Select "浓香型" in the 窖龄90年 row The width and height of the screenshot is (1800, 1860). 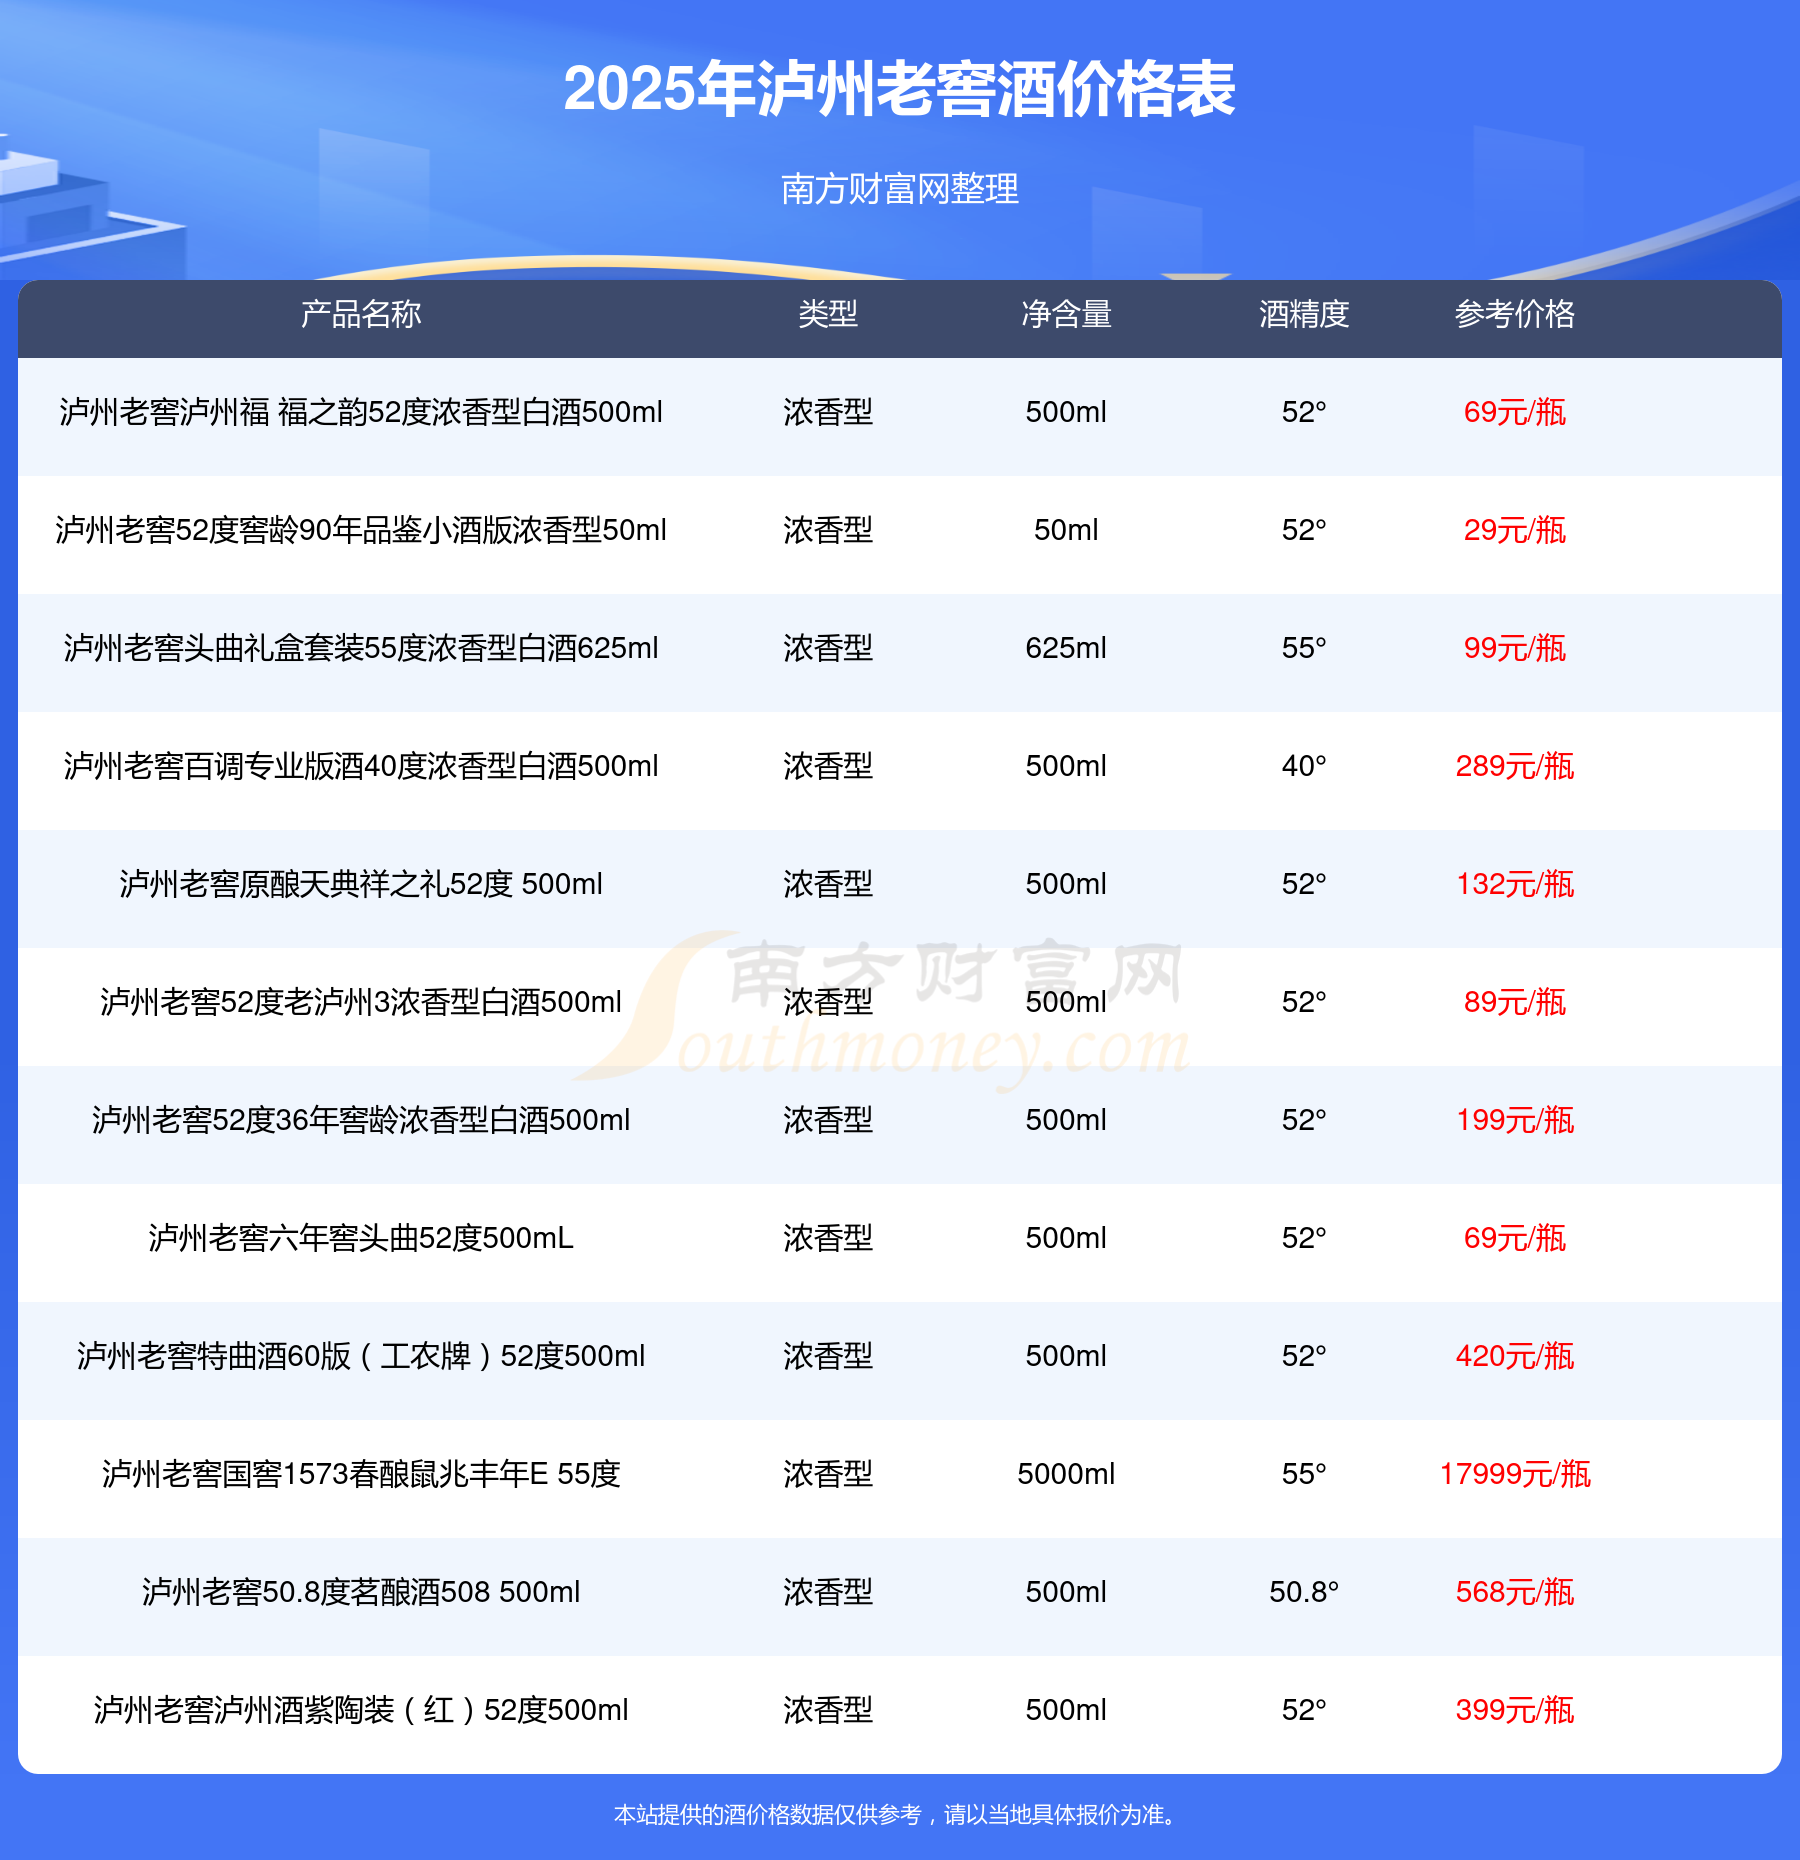(x=828, y=530)
